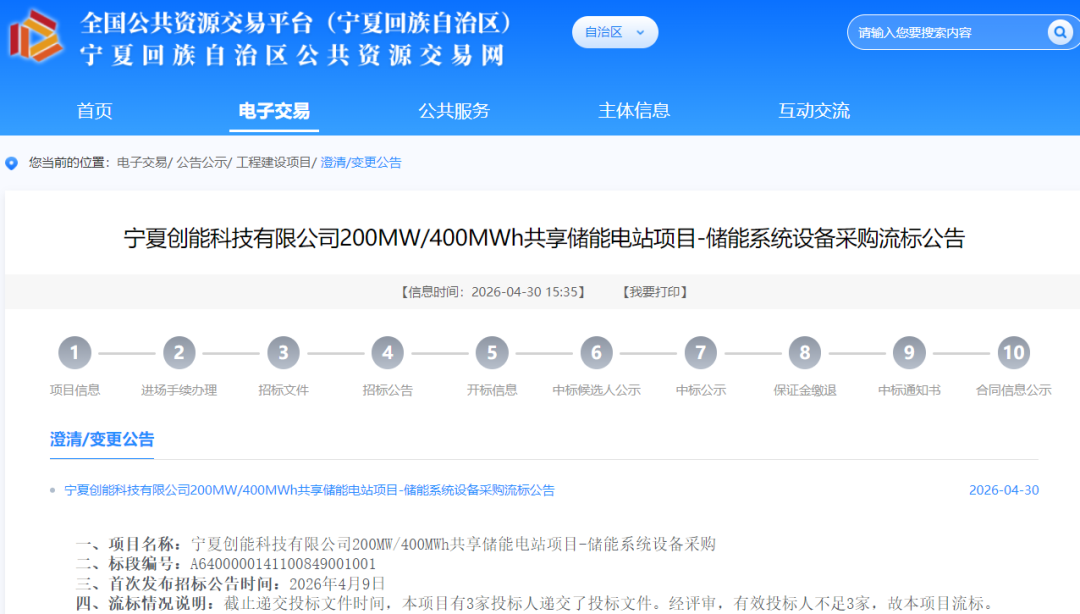The height and width of the screenshot is (614, 1080).
Task: Click the 首次发布招标公告时间 2026年4月9日 line
Action: point(231,584)
